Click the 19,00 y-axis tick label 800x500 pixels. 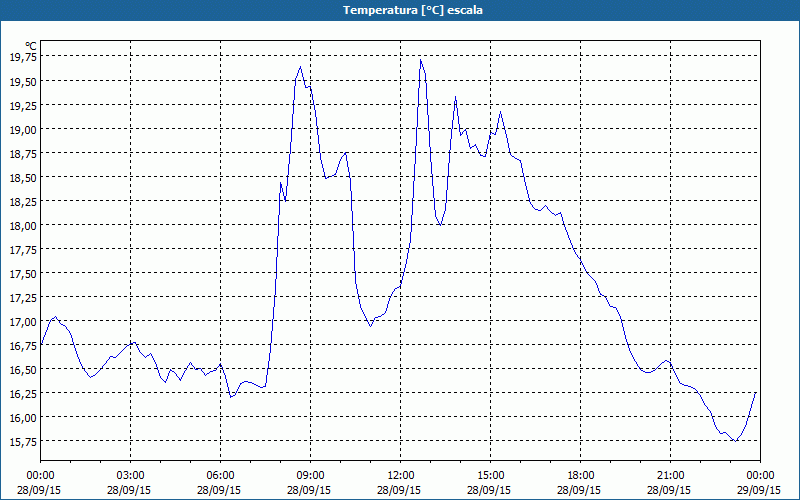[x=21, y=130]
